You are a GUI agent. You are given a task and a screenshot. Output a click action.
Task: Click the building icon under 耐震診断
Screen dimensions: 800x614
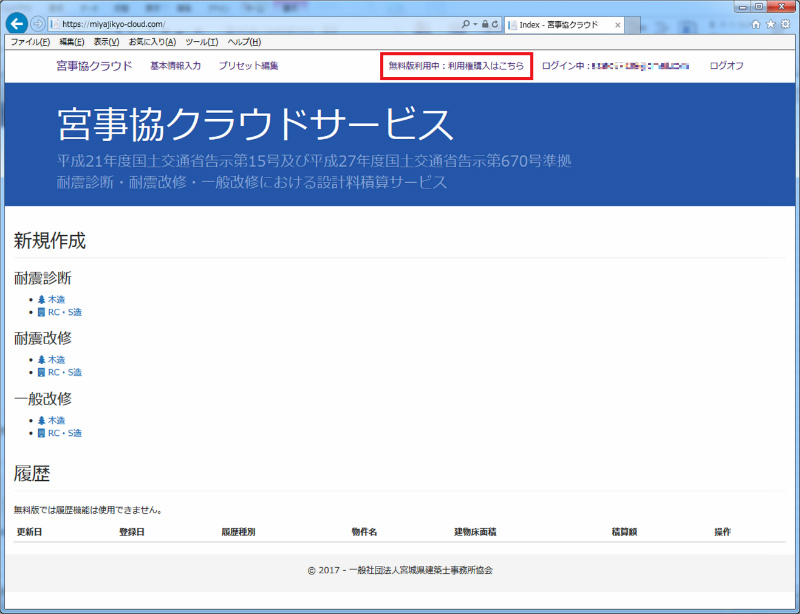point(41,312)
